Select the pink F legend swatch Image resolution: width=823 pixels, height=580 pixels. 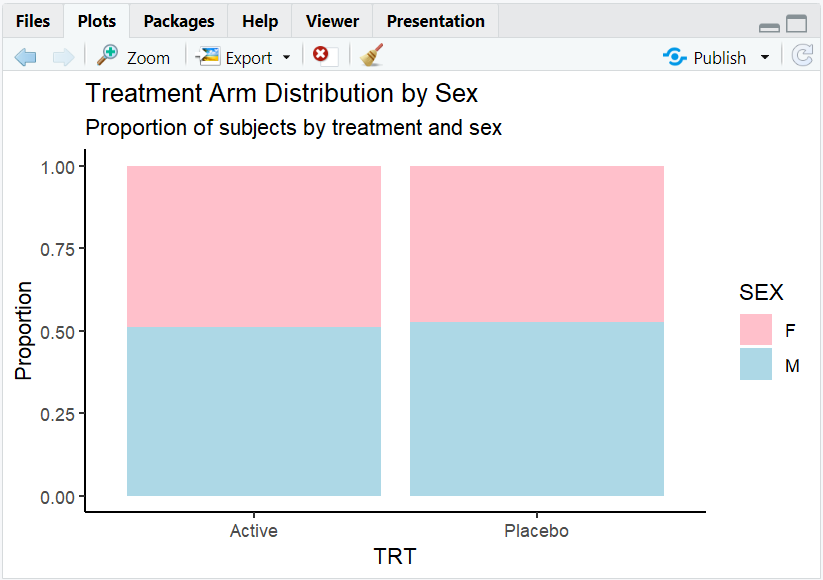[757, 331]
